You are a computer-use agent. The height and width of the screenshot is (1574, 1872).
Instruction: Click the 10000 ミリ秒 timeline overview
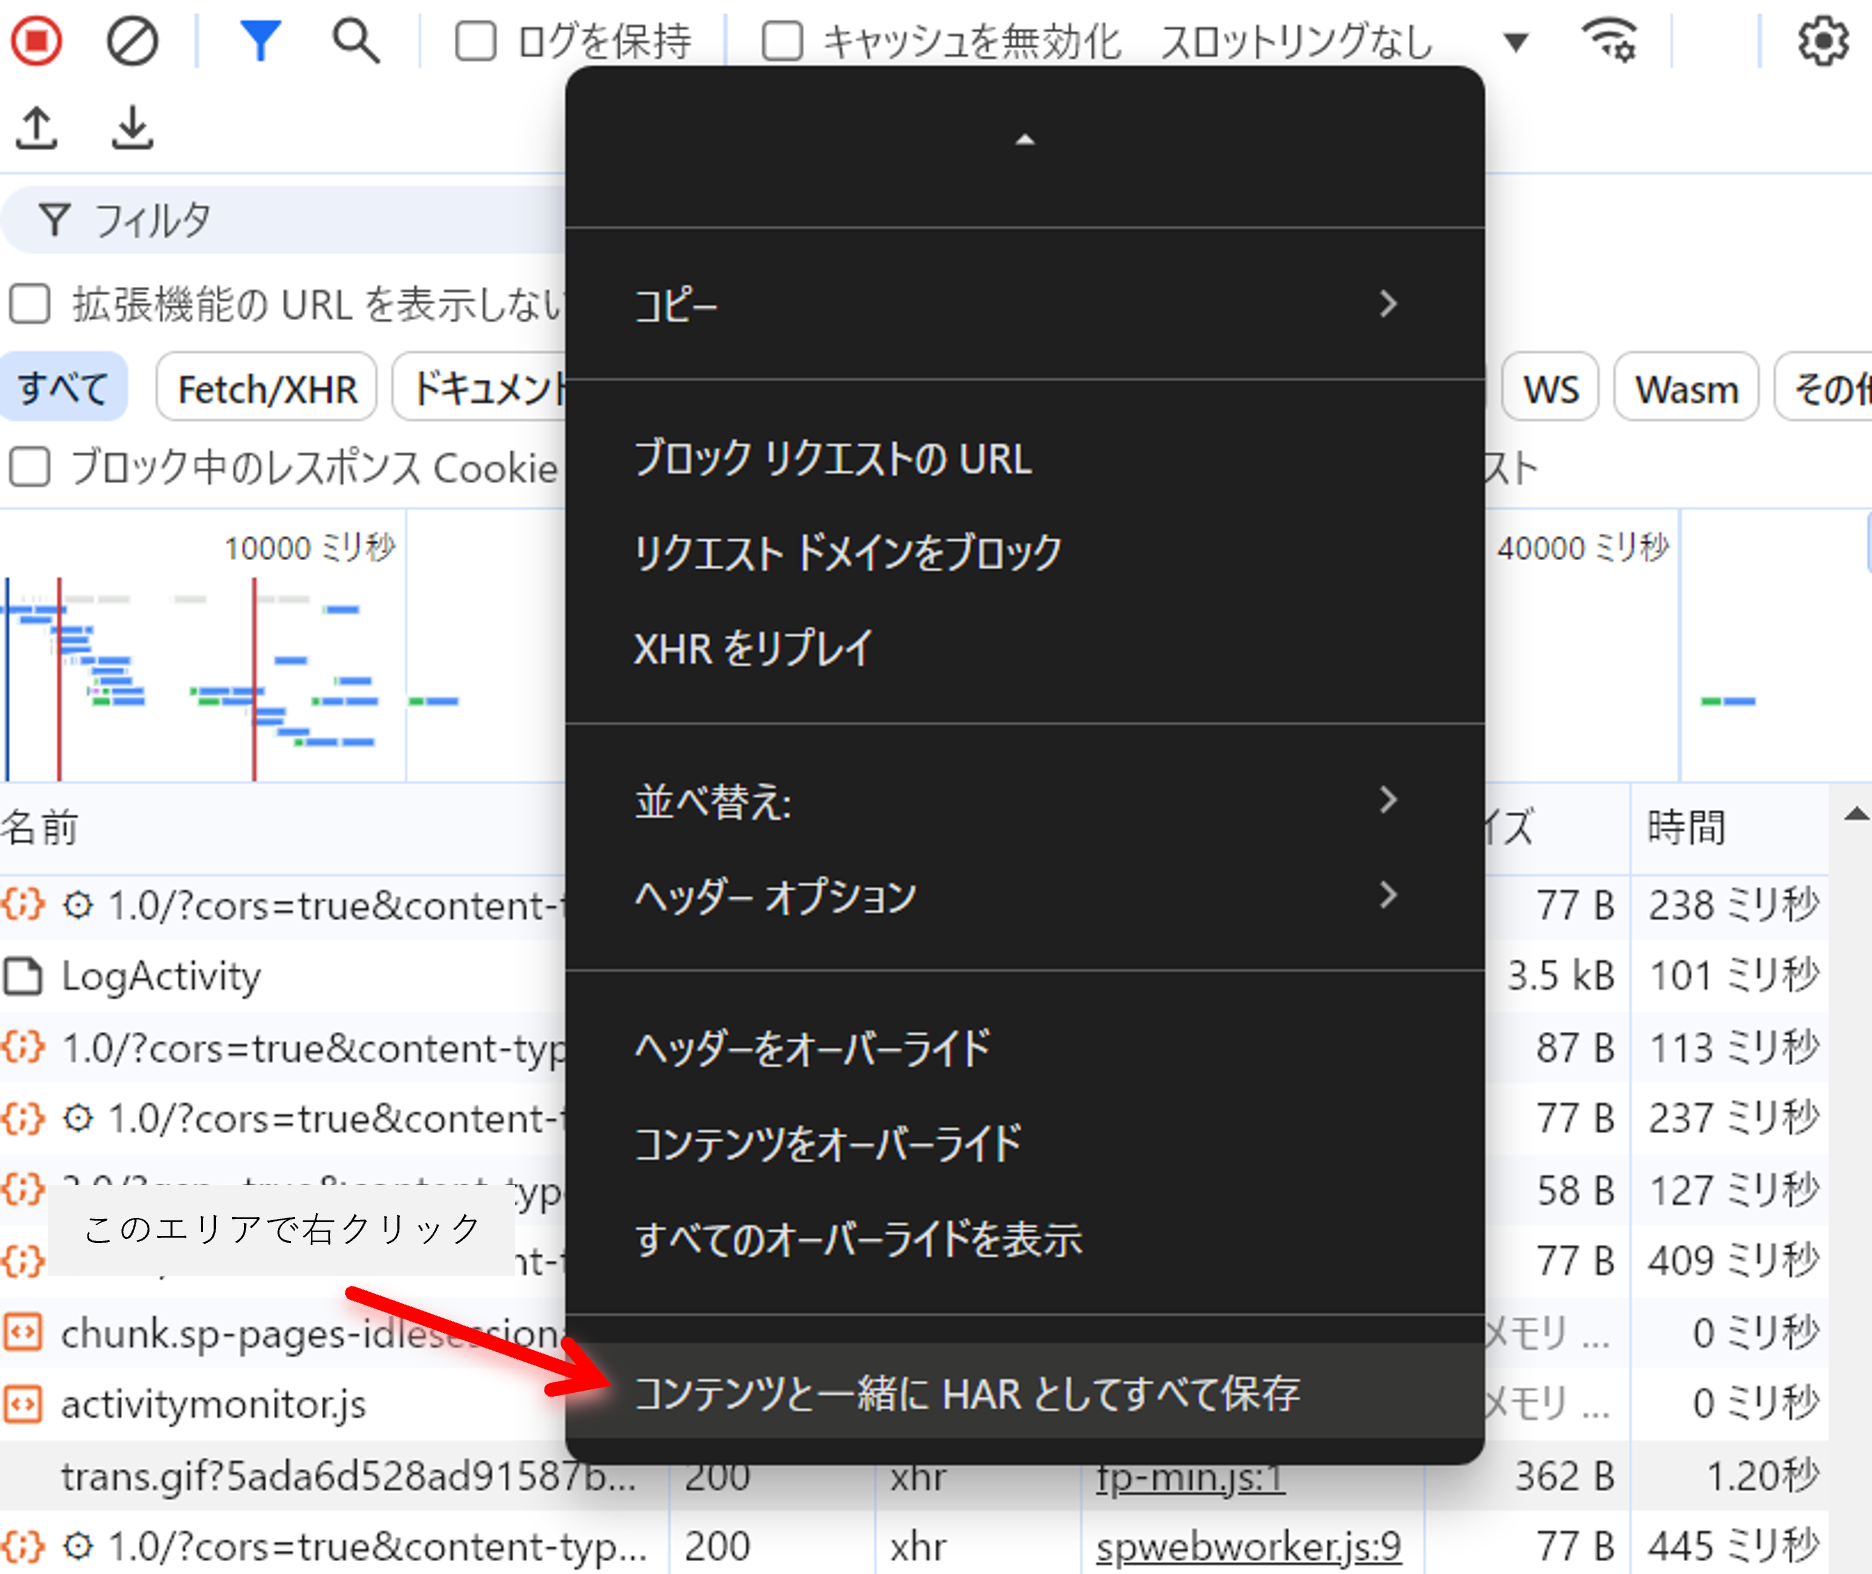point(310,547)
